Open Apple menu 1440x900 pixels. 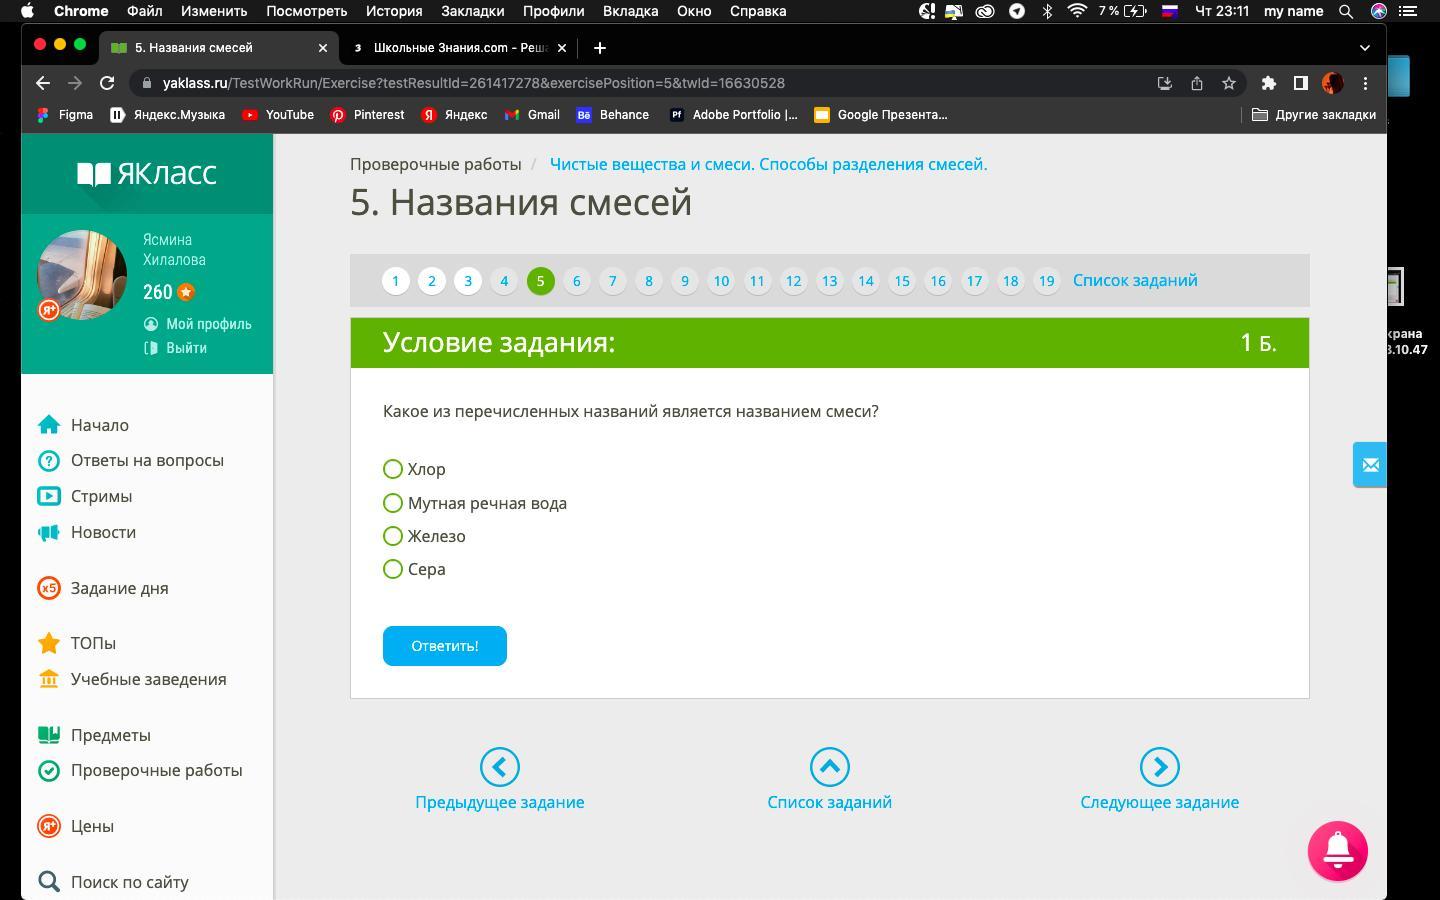27,11
